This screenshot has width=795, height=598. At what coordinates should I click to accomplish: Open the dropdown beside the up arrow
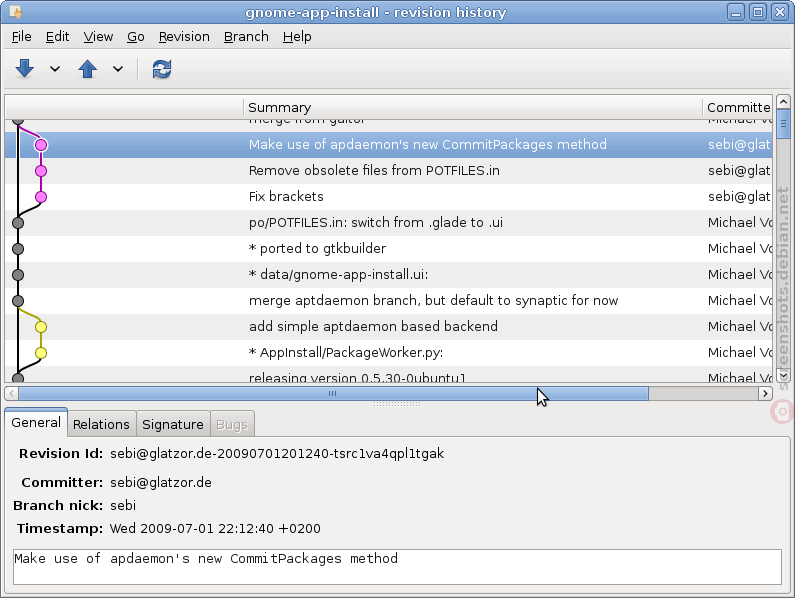coord(118,68)
